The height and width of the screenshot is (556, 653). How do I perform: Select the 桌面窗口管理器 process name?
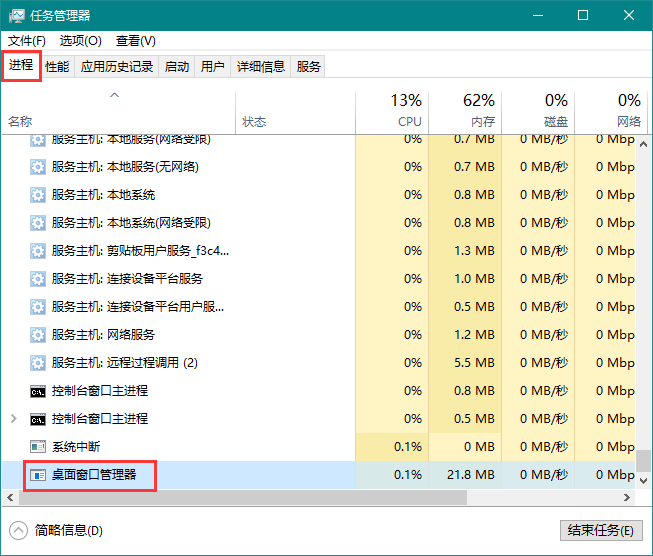[x=94, y=475]
